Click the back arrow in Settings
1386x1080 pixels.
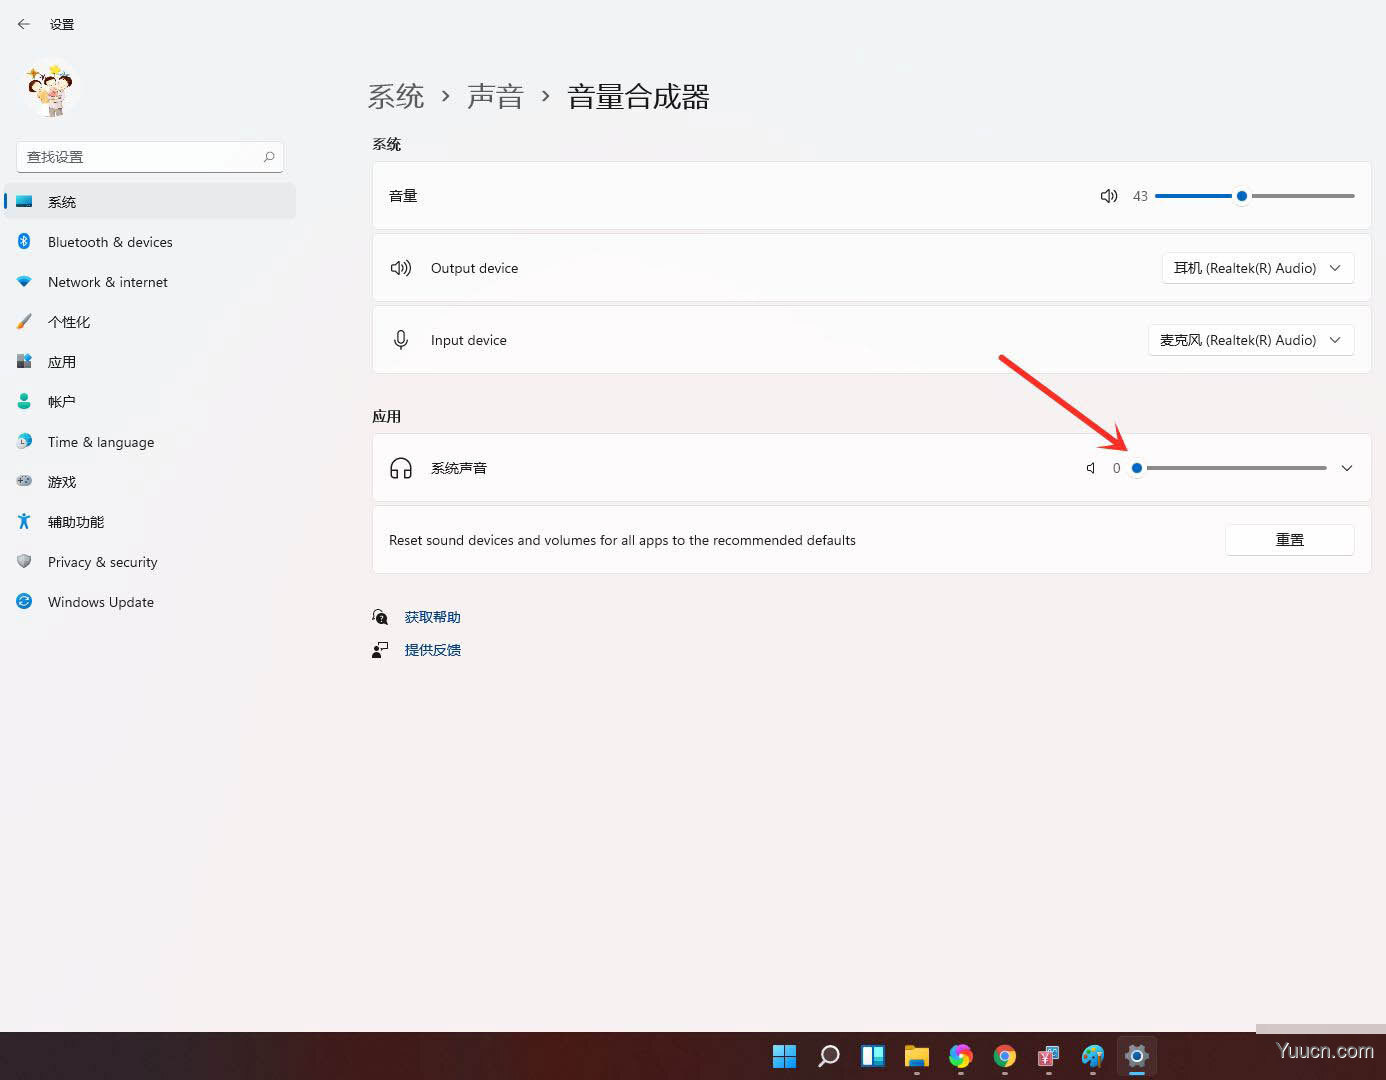24,24
